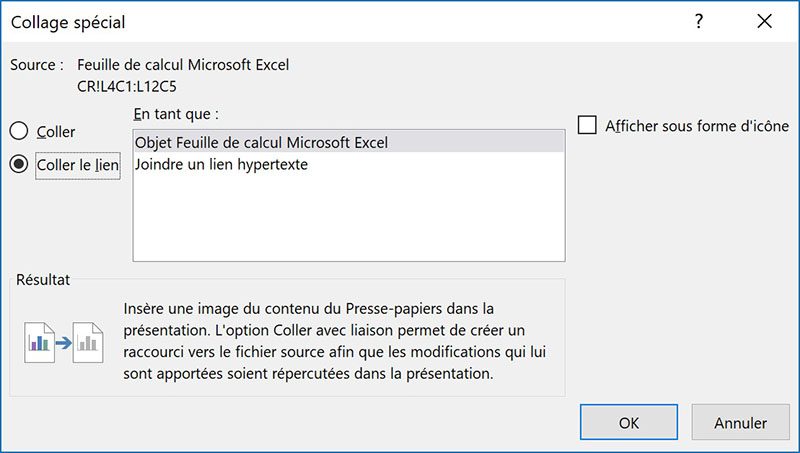Select the Coller le lien radio button
Screen dimensions: 800x453
click(x=19, y=165)
